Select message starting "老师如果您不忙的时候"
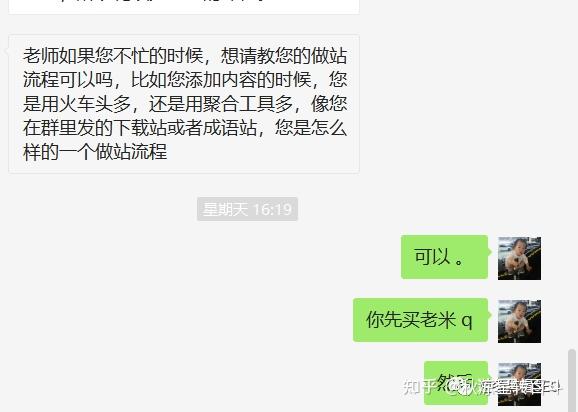This screenshot has width=578, height=412. 184,104
